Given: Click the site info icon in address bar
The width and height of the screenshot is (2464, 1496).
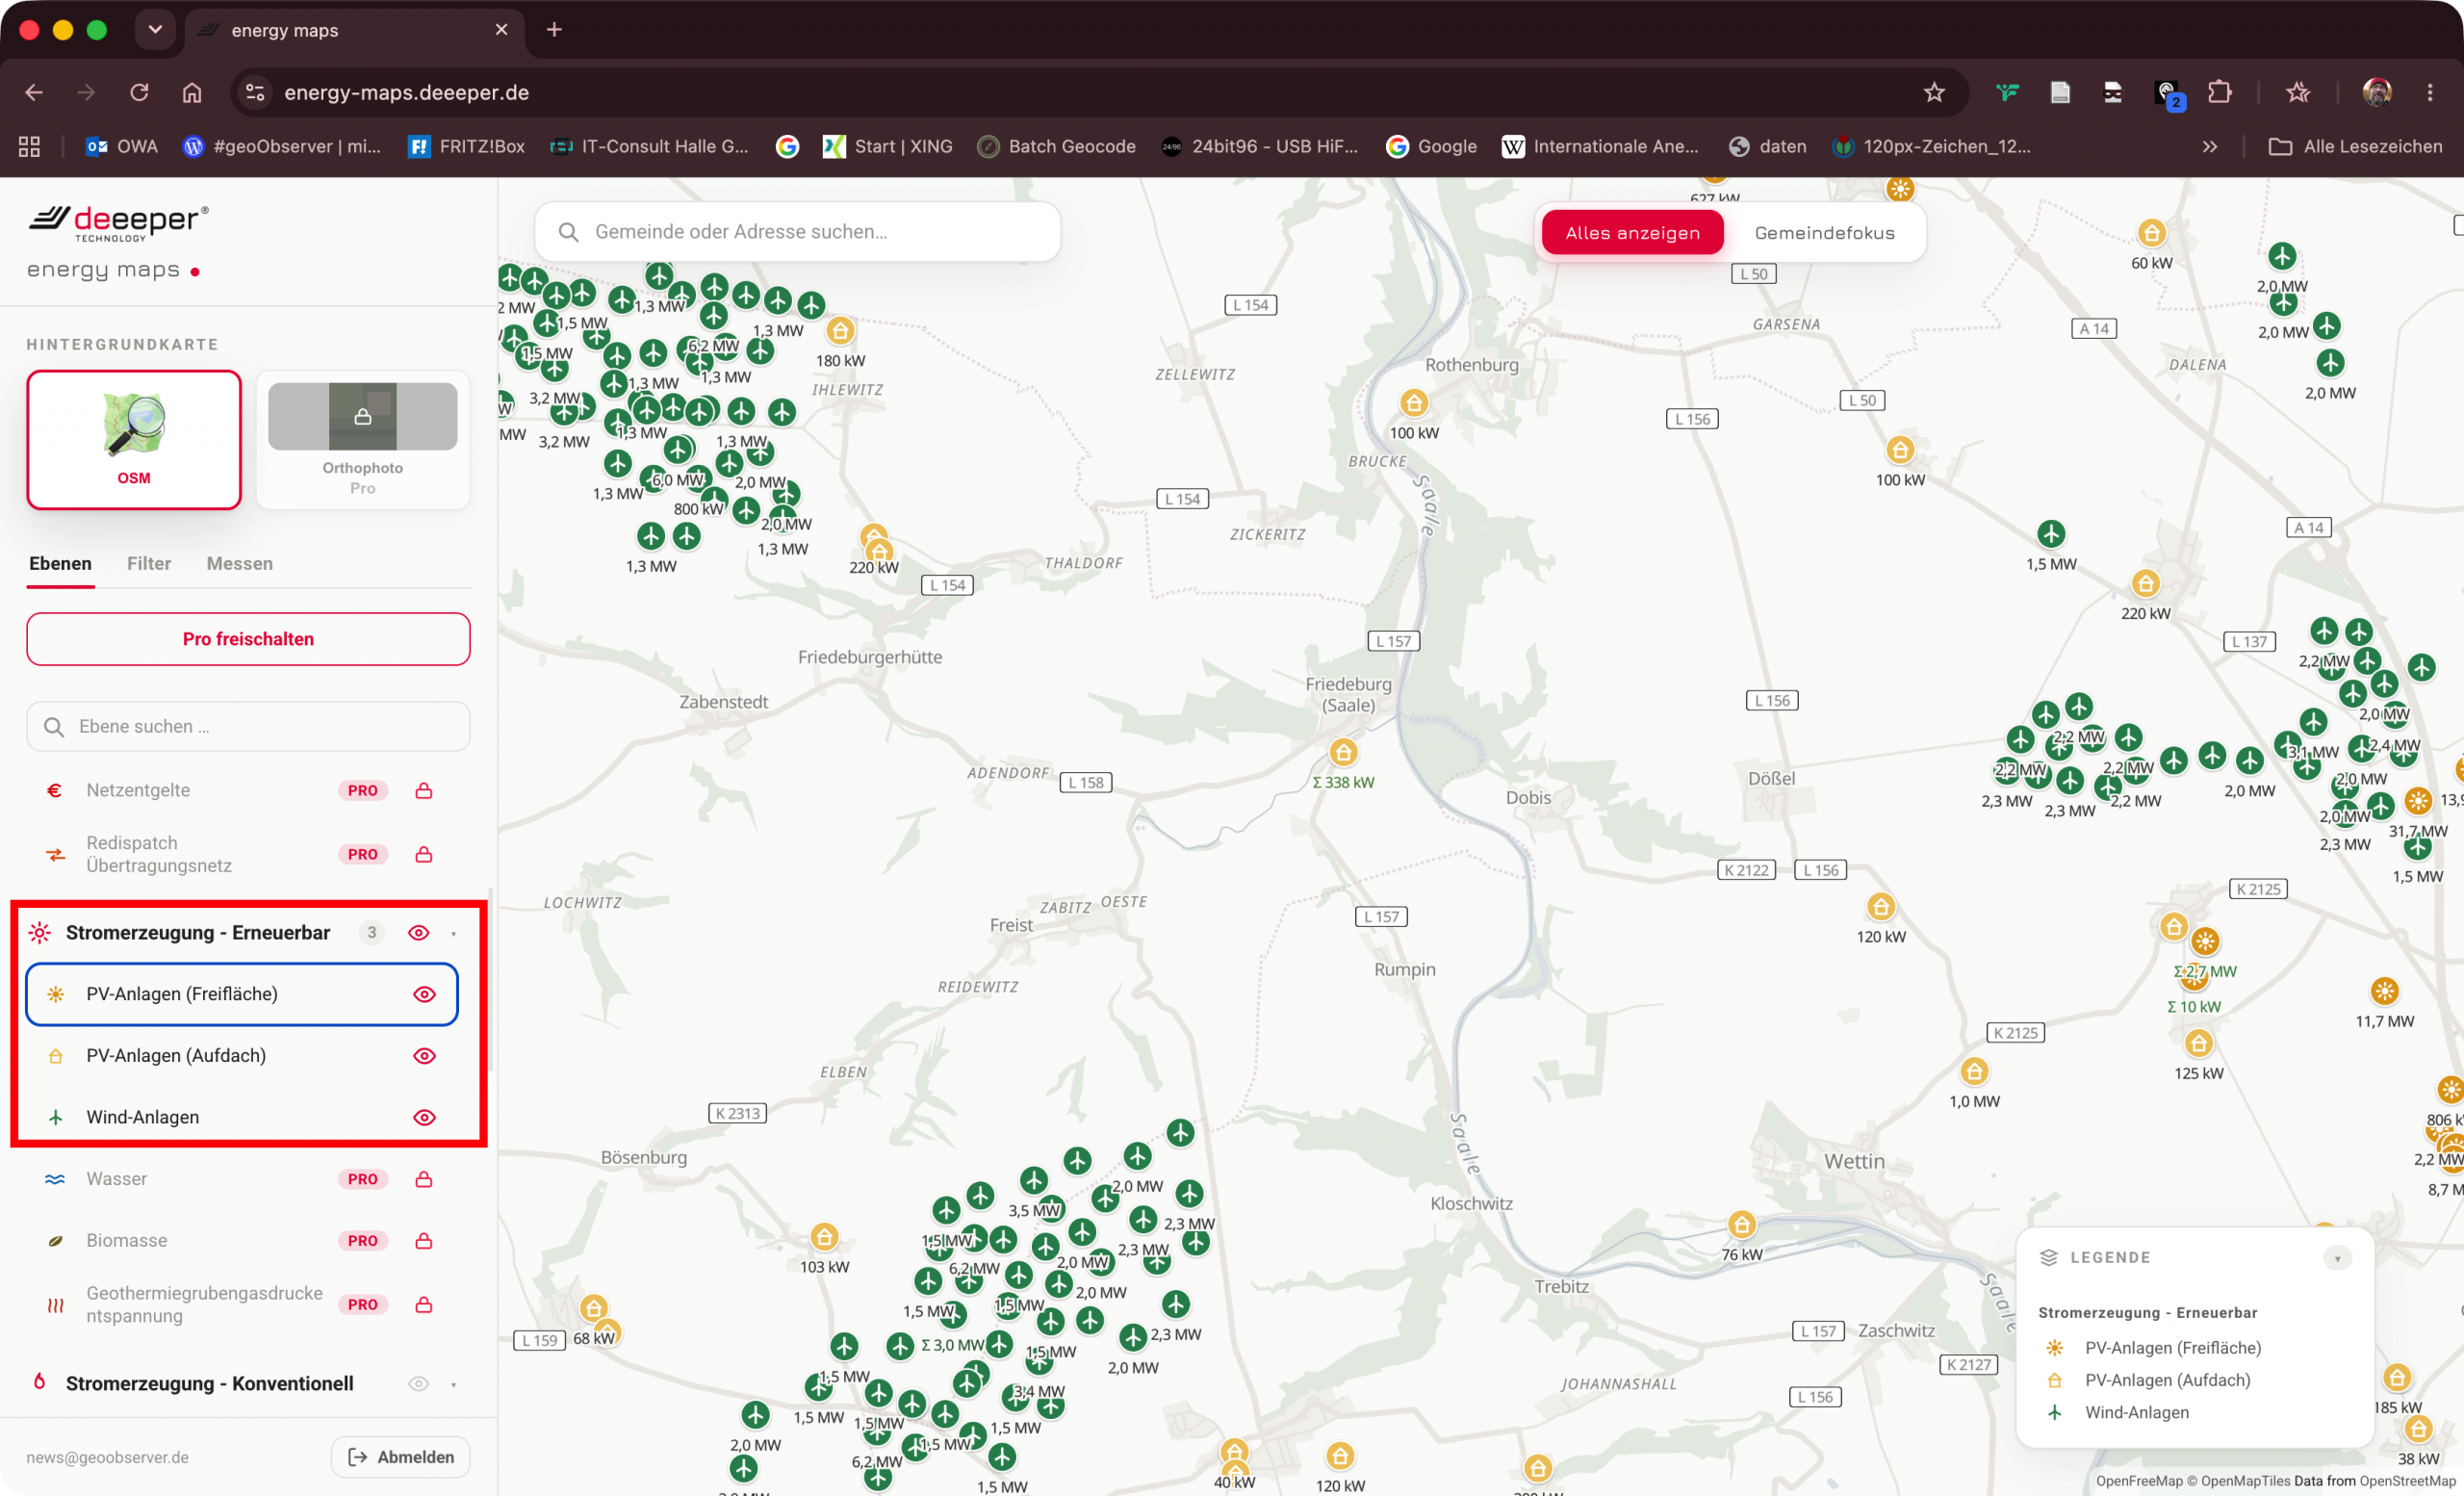Looking at the screenshot, I should (255, 93).
